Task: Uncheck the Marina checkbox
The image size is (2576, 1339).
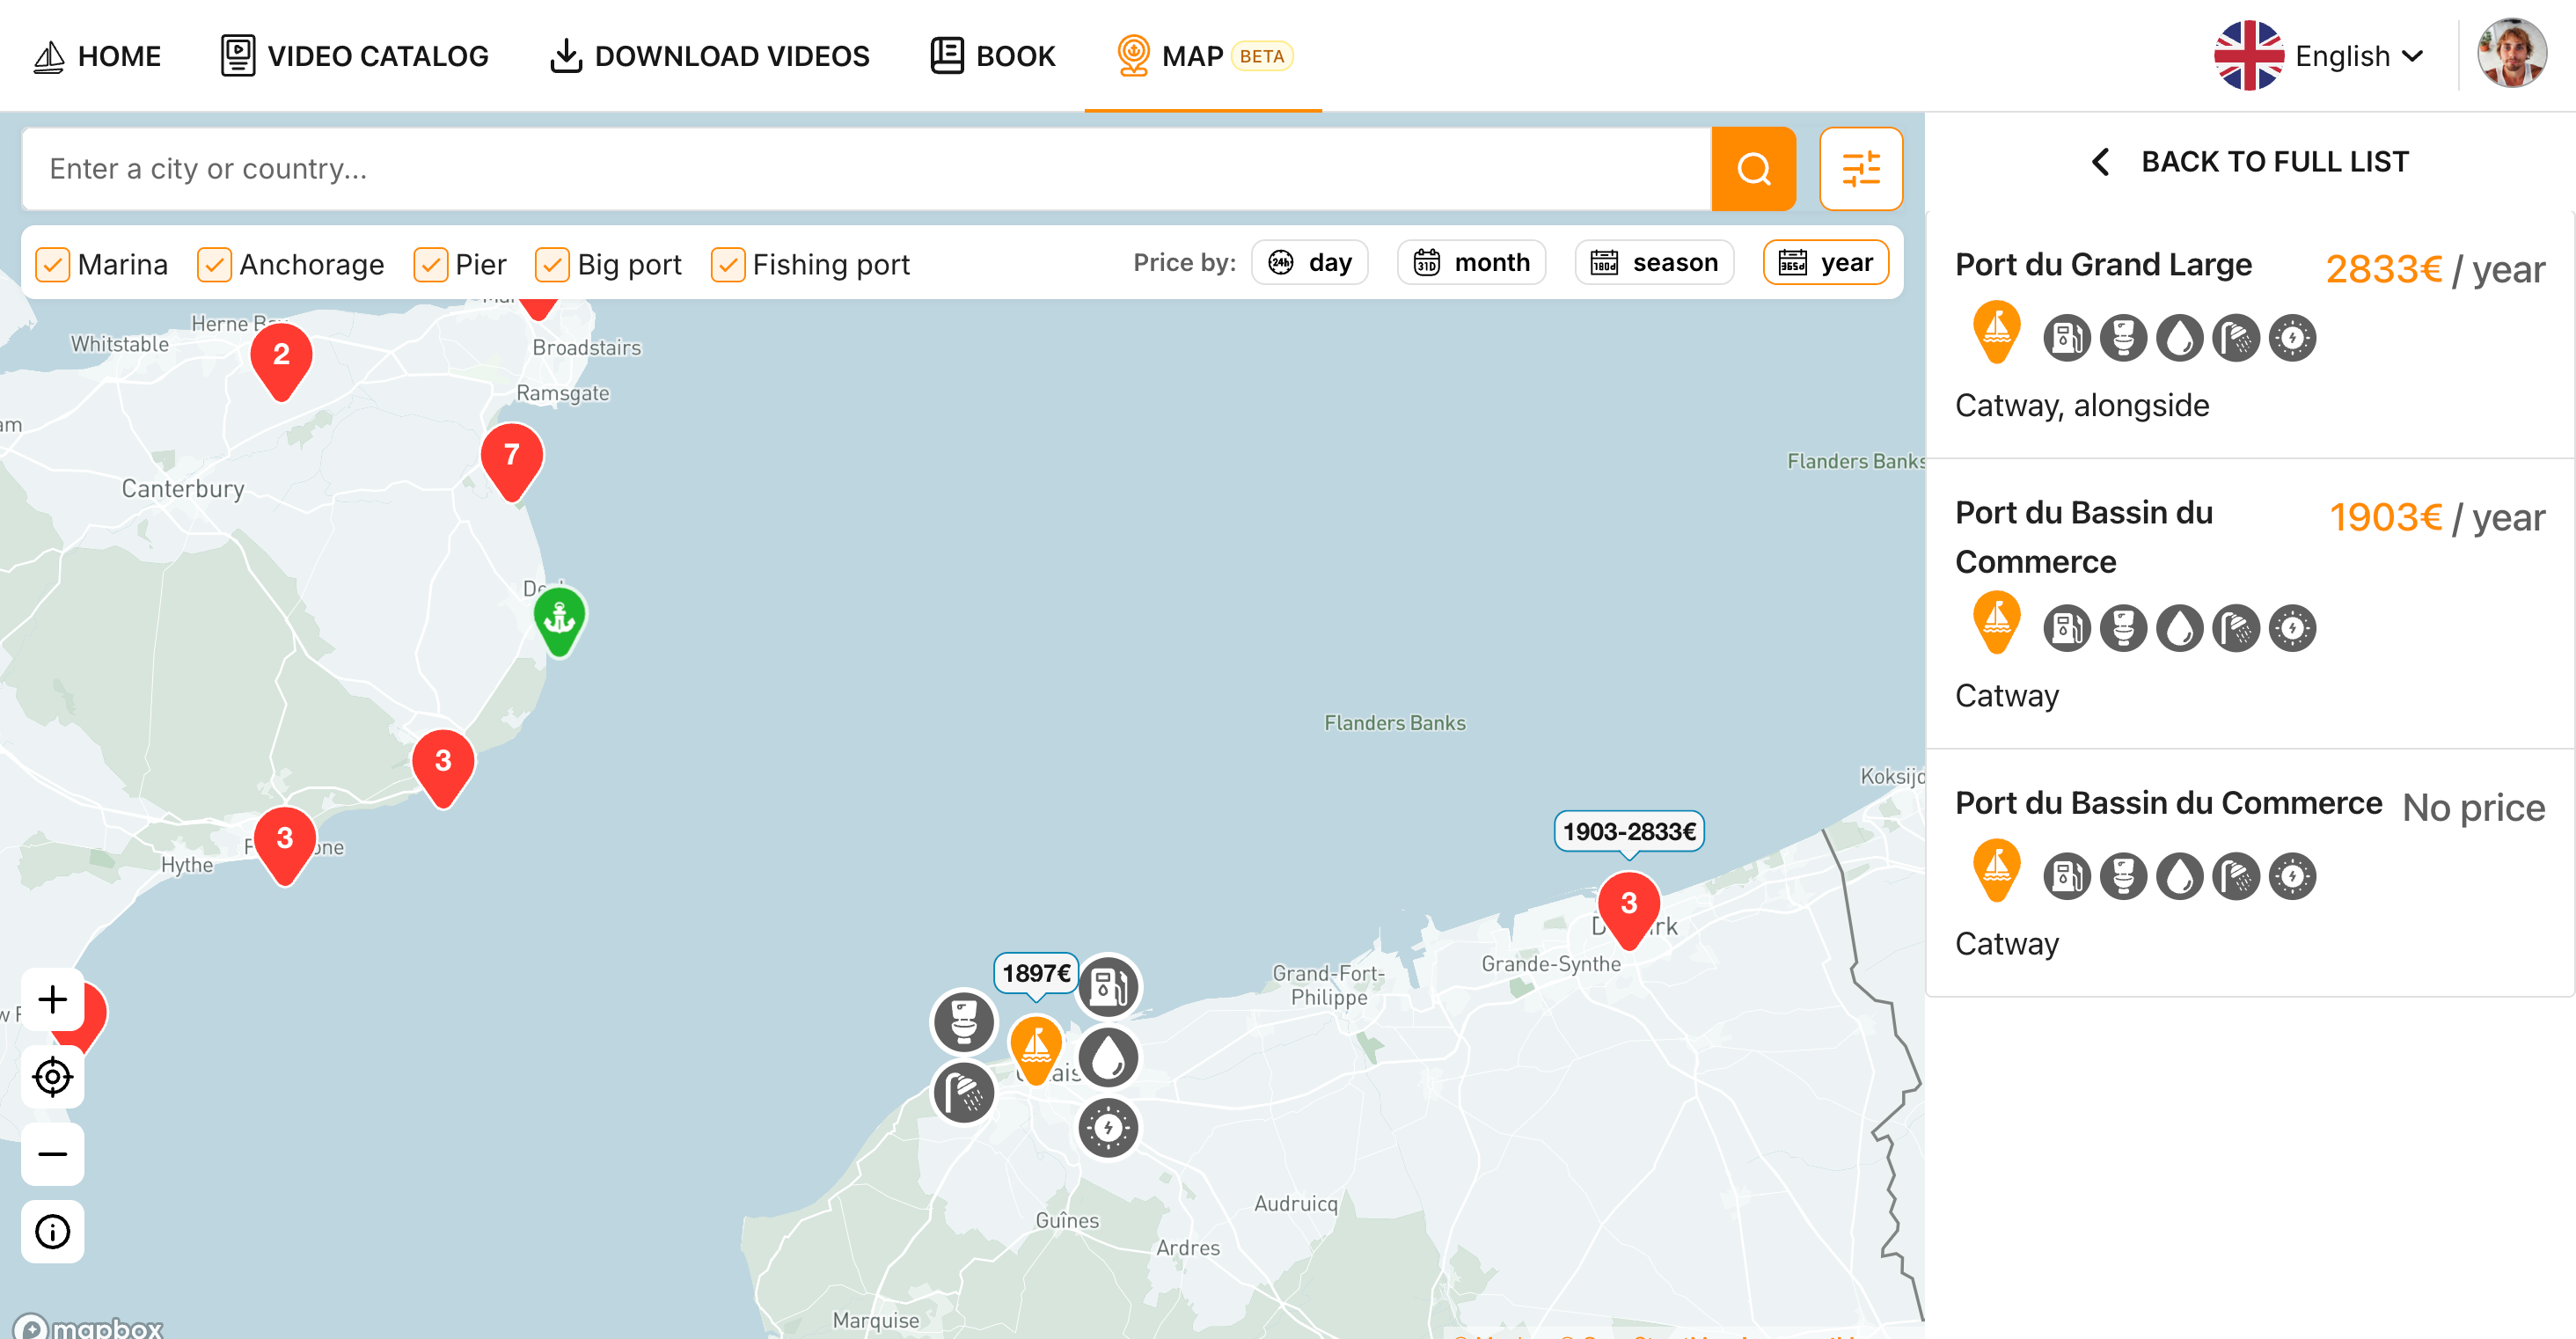Action: pyautogui.click(x=53, y=264)
